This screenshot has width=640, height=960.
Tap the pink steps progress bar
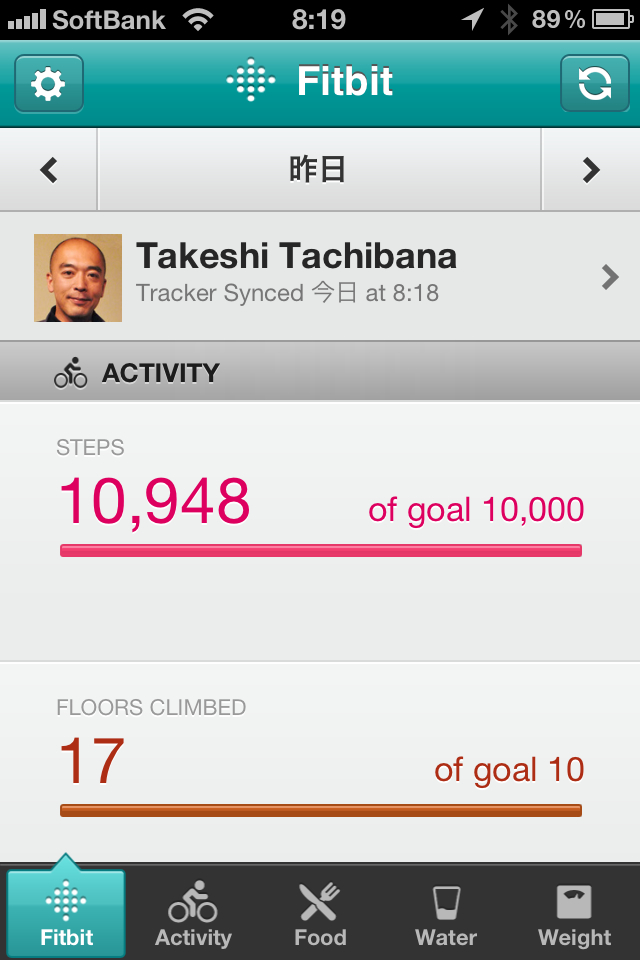[320, 550]
